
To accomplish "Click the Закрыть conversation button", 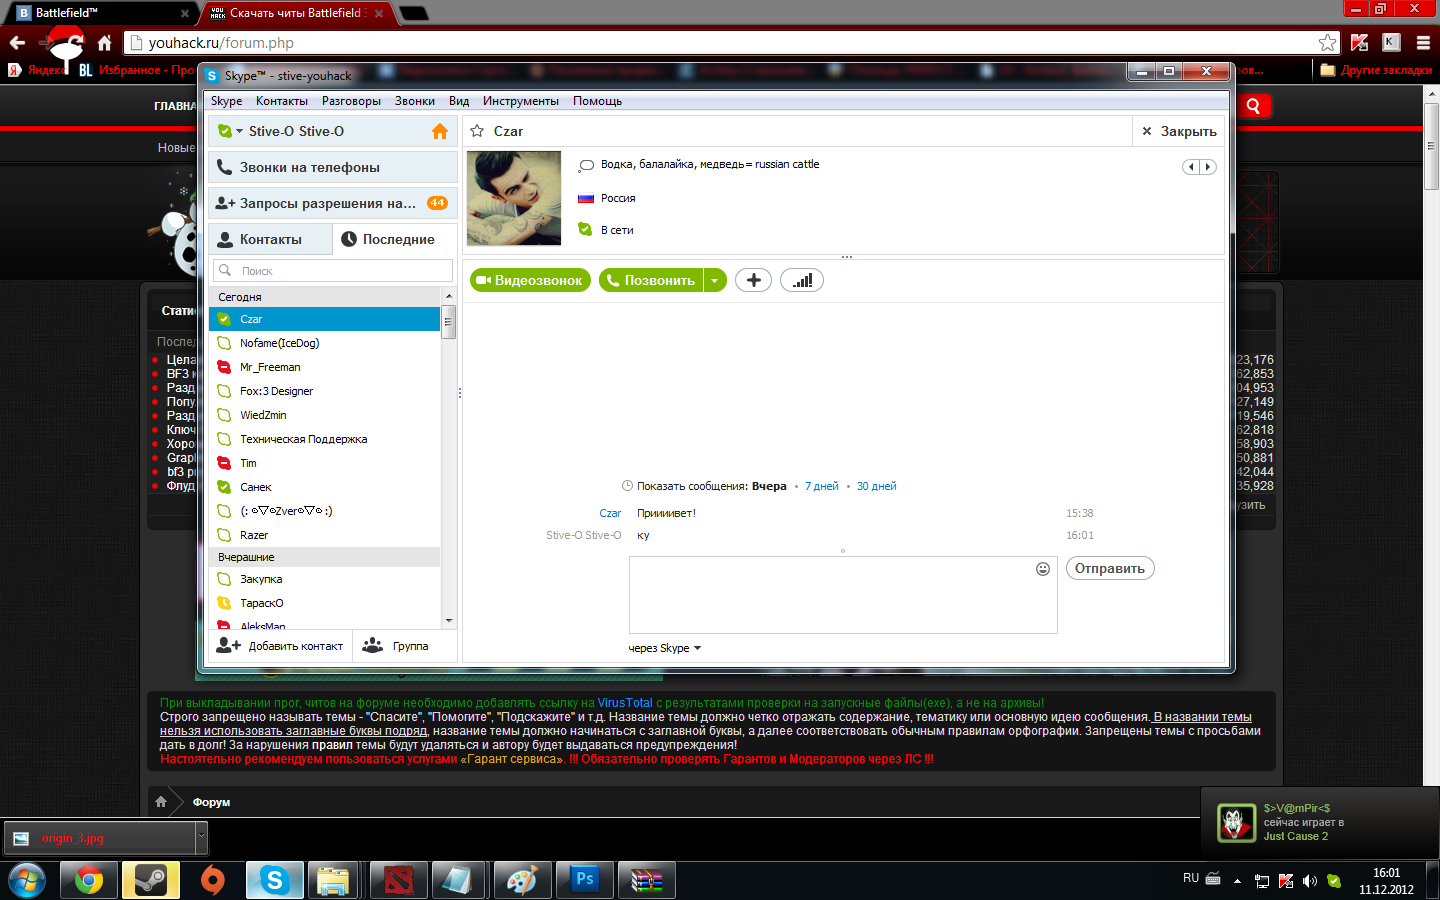I will tap(1179, 131).
